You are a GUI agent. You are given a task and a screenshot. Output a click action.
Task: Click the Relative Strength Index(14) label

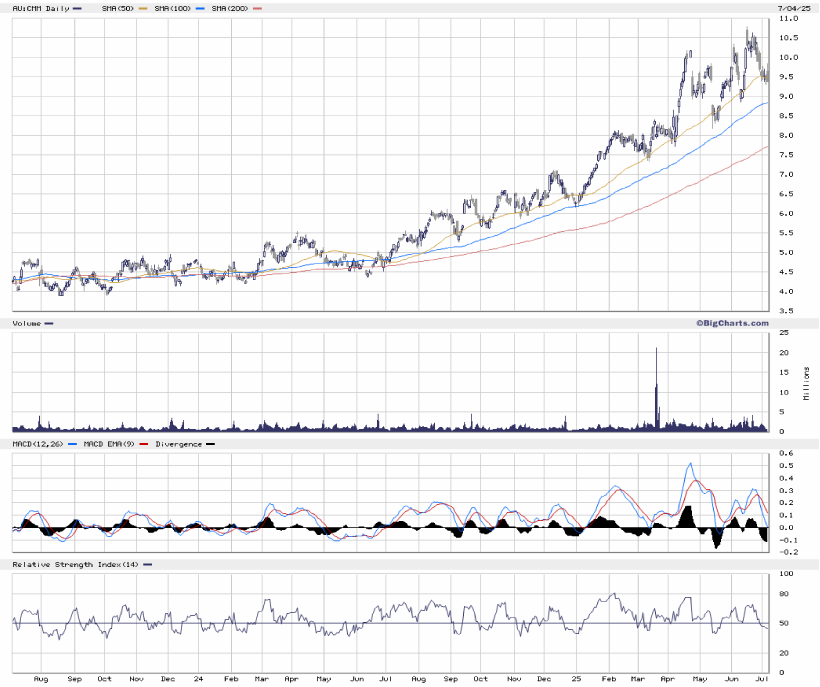point(76,565)
